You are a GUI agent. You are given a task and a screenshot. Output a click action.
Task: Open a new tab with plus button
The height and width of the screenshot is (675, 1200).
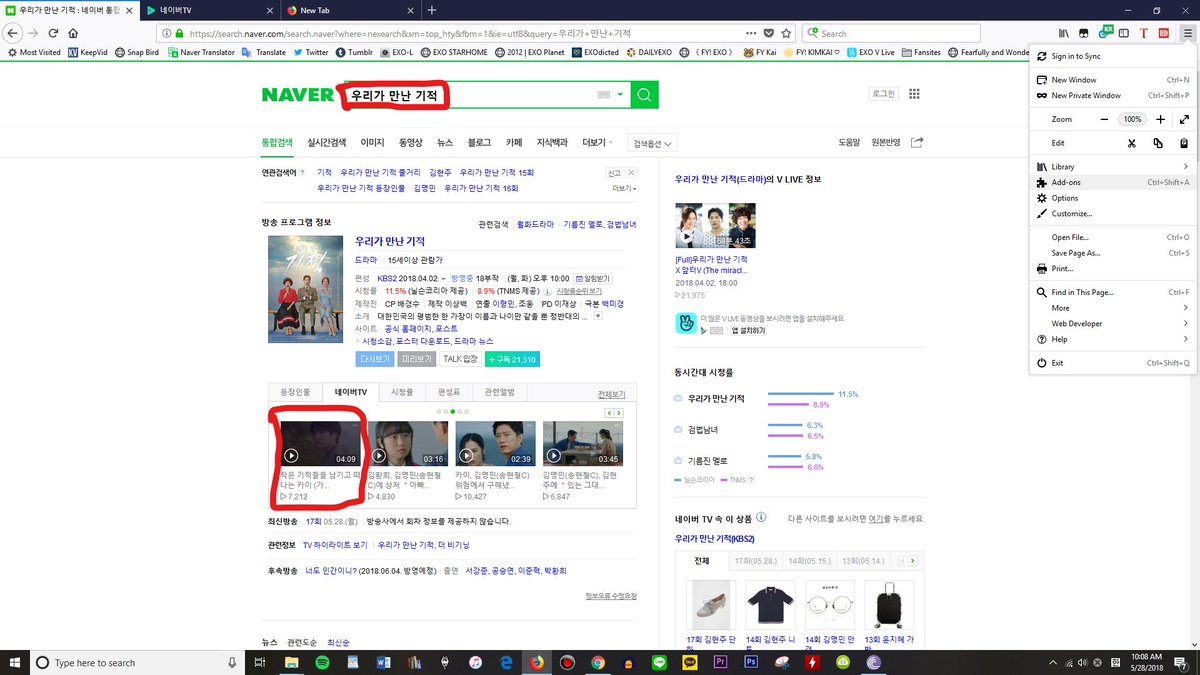[x=431, y=10]
